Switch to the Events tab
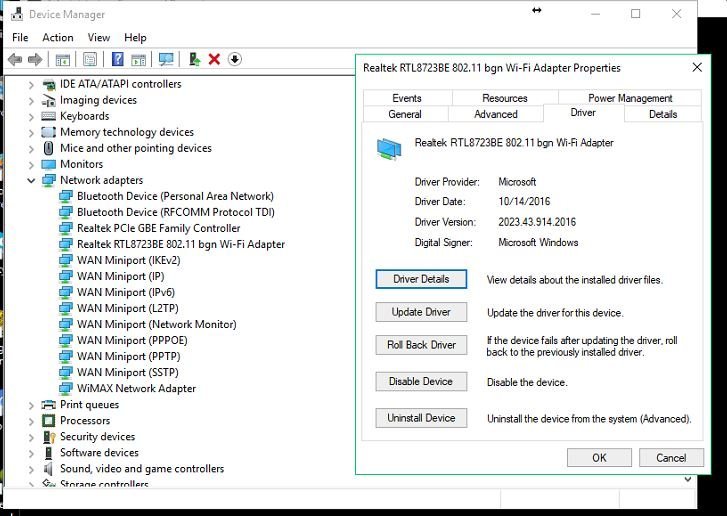Viewport: 727px width, 516px height. [x=407, y=98]
